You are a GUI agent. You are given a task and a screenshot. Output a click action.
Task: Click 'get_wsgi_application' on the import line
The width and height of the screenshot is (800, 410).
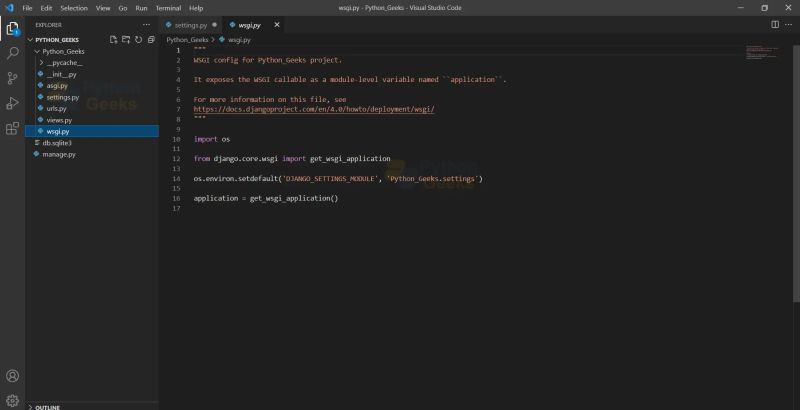350,159
